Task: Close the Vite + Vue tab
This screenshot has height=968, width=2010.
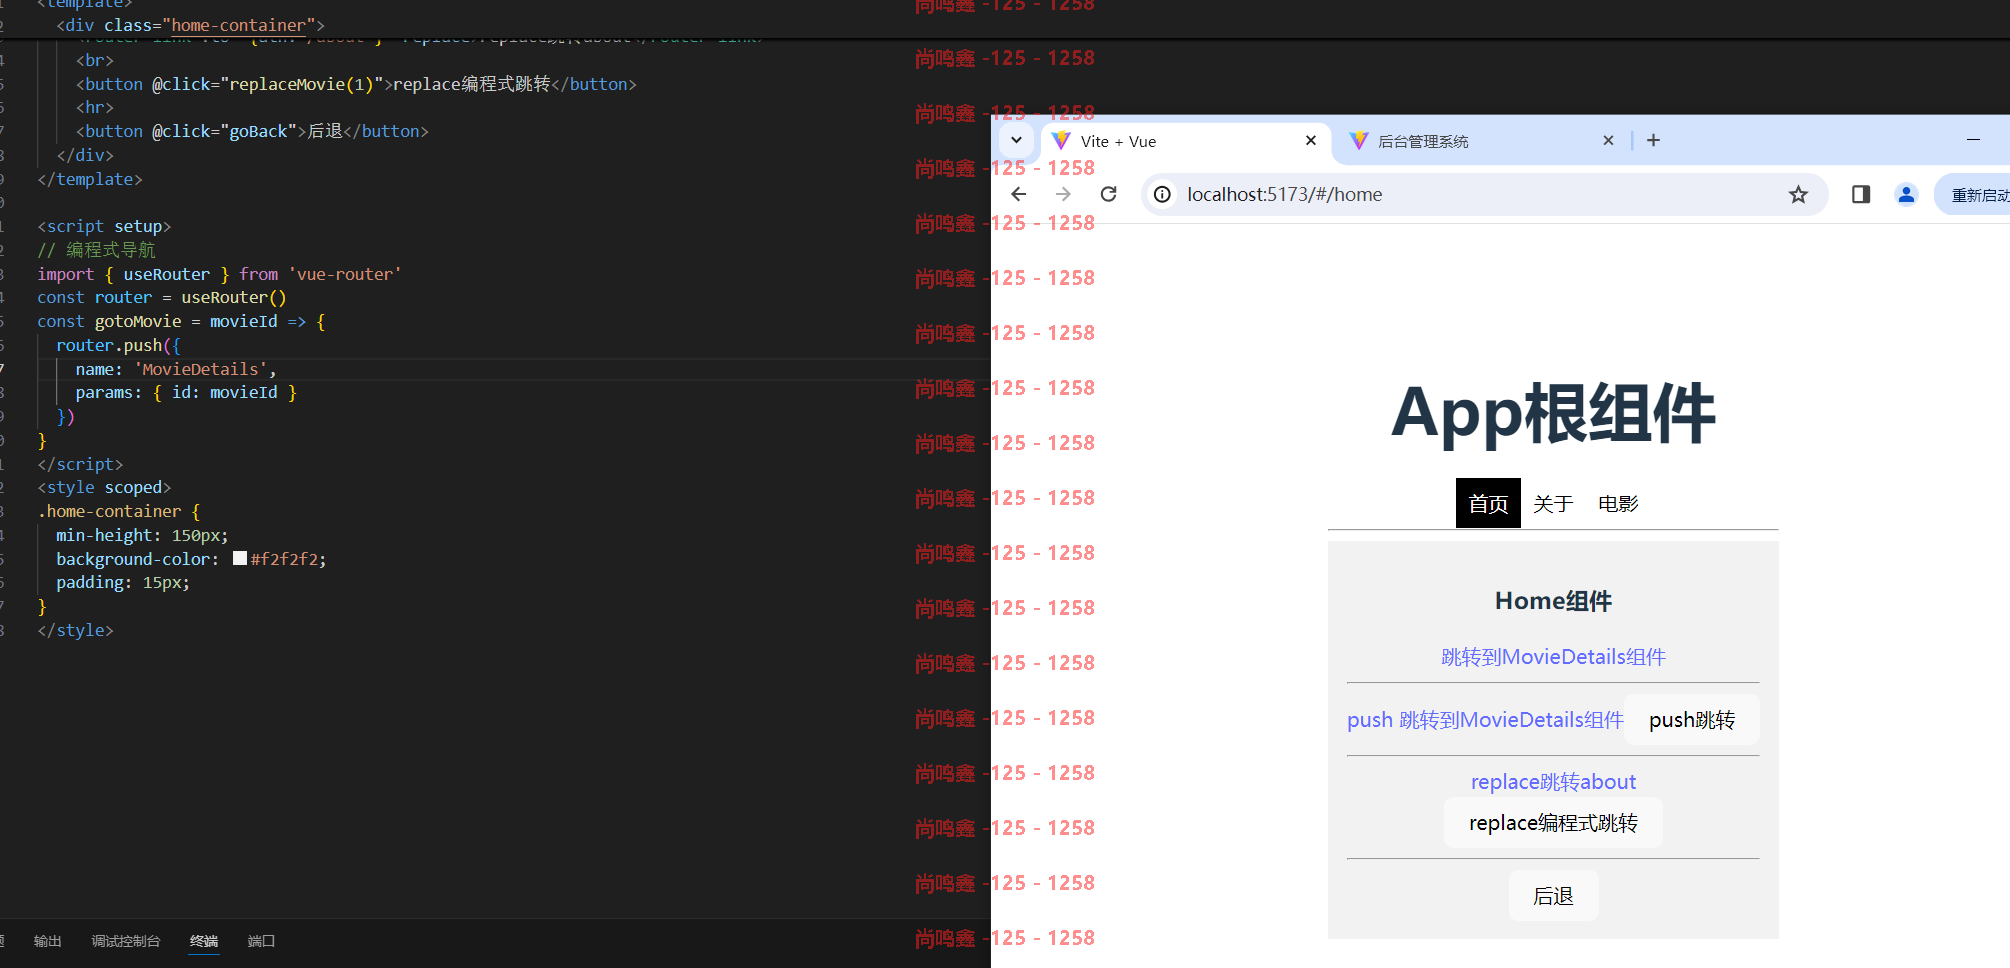Action: [1311, 140]
